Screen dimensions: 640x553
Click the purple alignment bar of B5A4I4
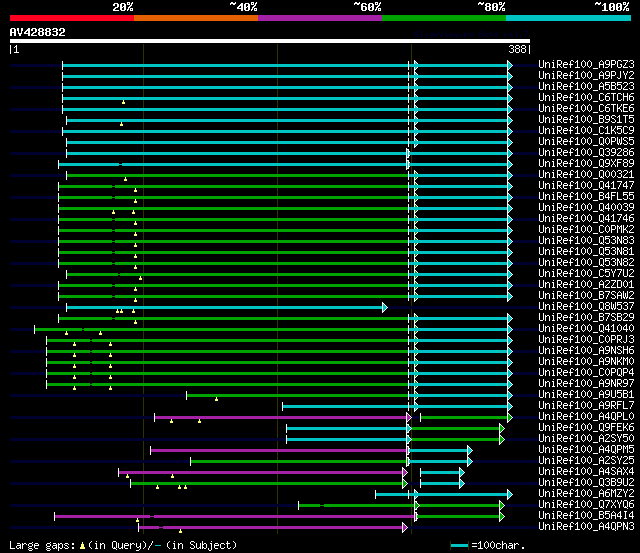235,517
